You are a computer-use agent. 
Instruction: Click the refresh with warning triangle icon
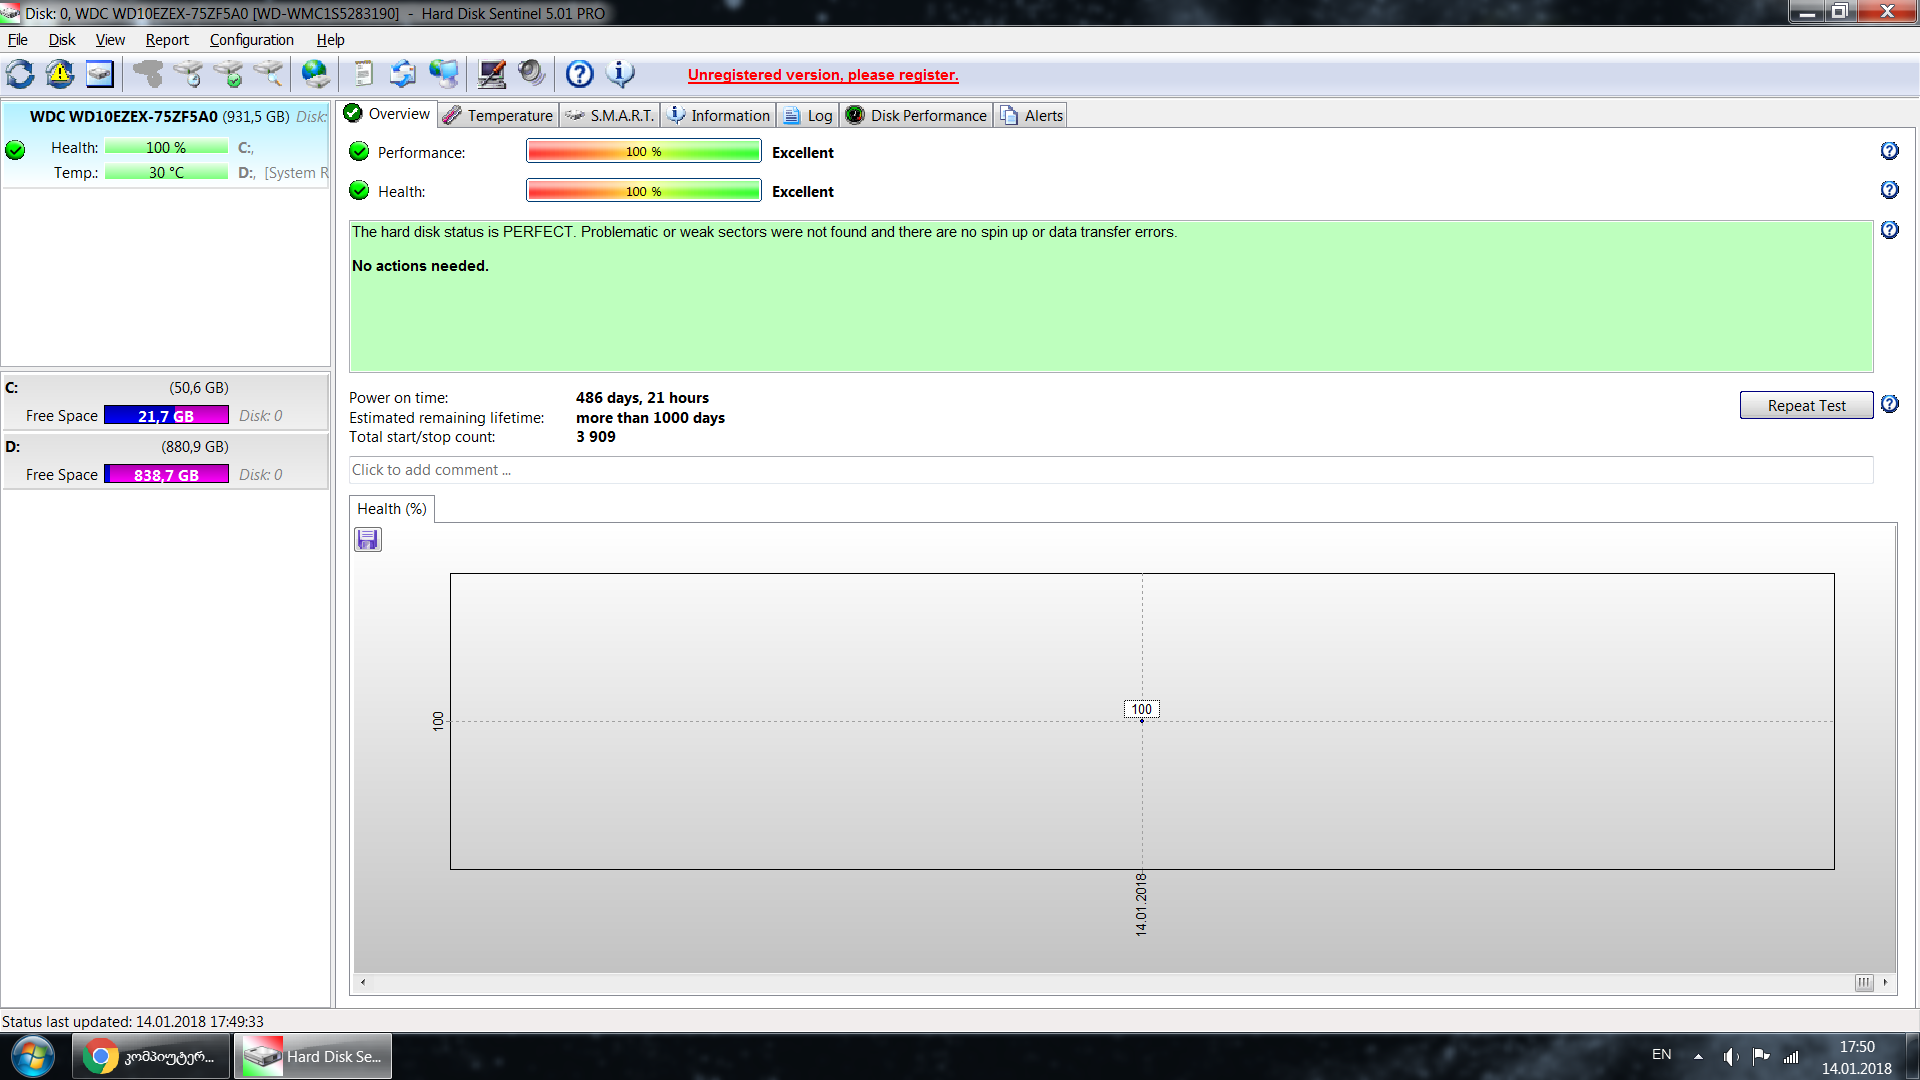(60, 74)
